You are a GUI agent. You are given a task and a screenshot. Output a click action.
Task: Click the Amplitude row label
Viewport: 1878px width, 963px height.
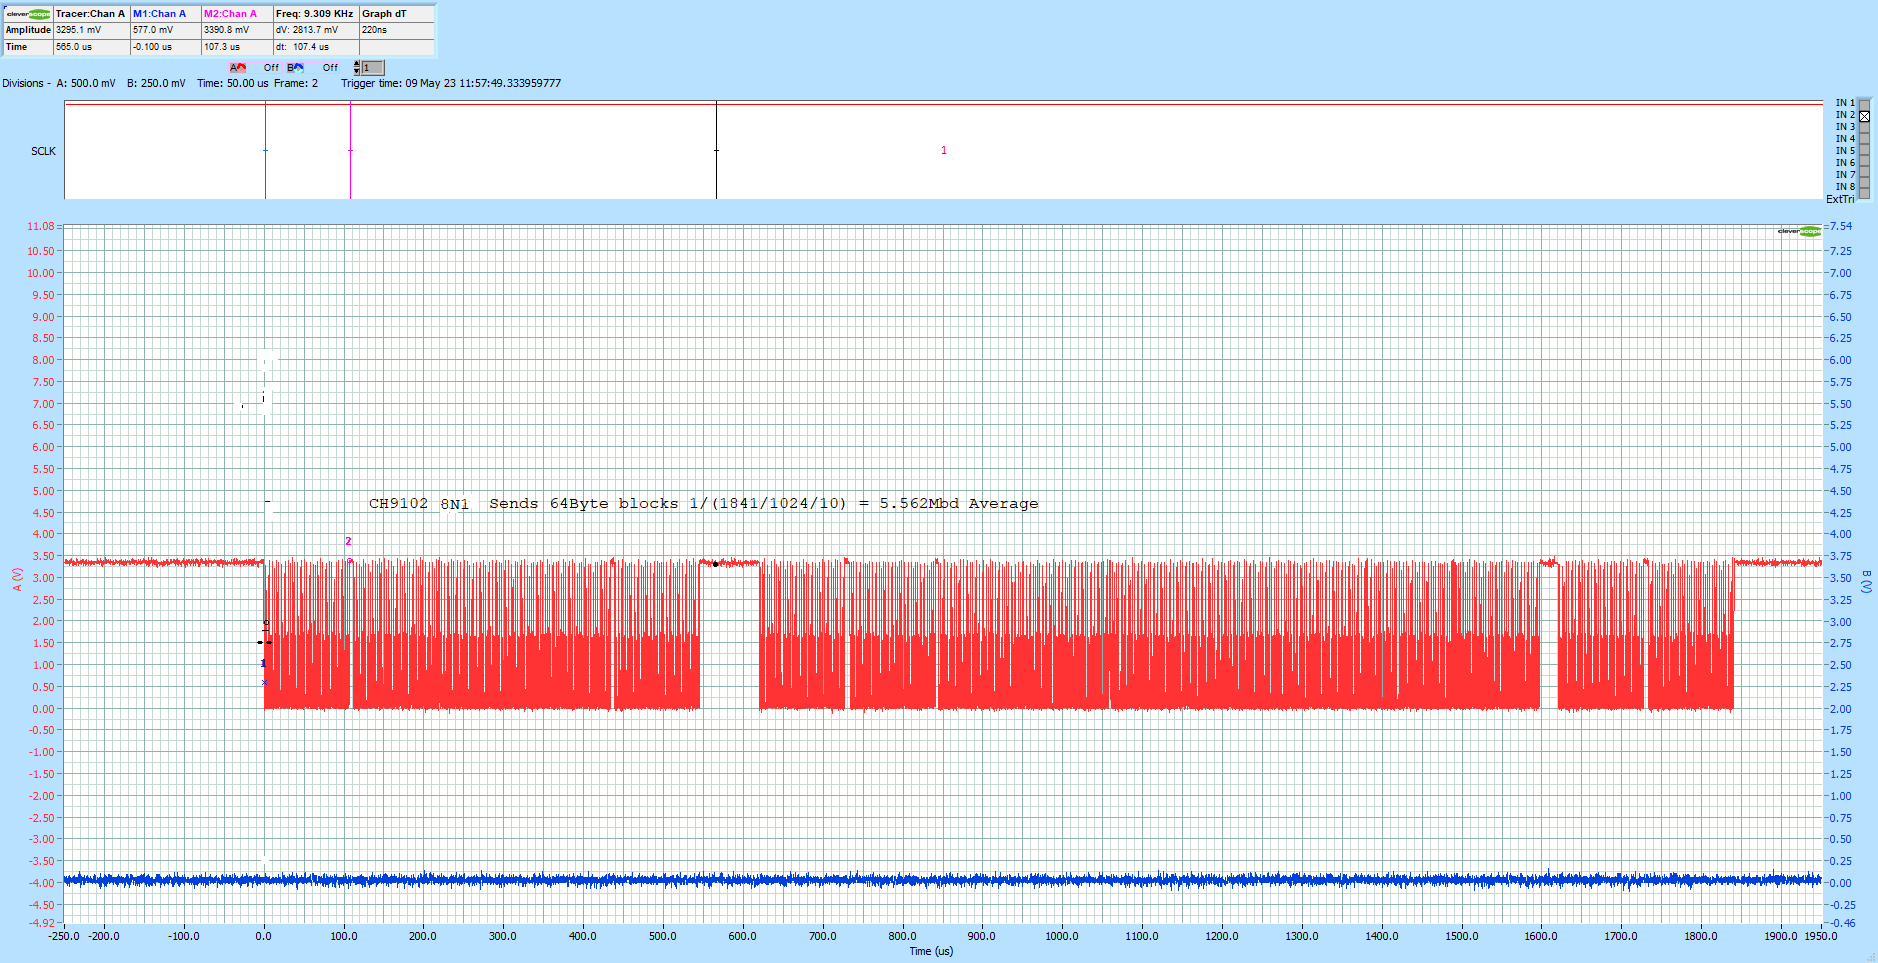pos(28,30)
